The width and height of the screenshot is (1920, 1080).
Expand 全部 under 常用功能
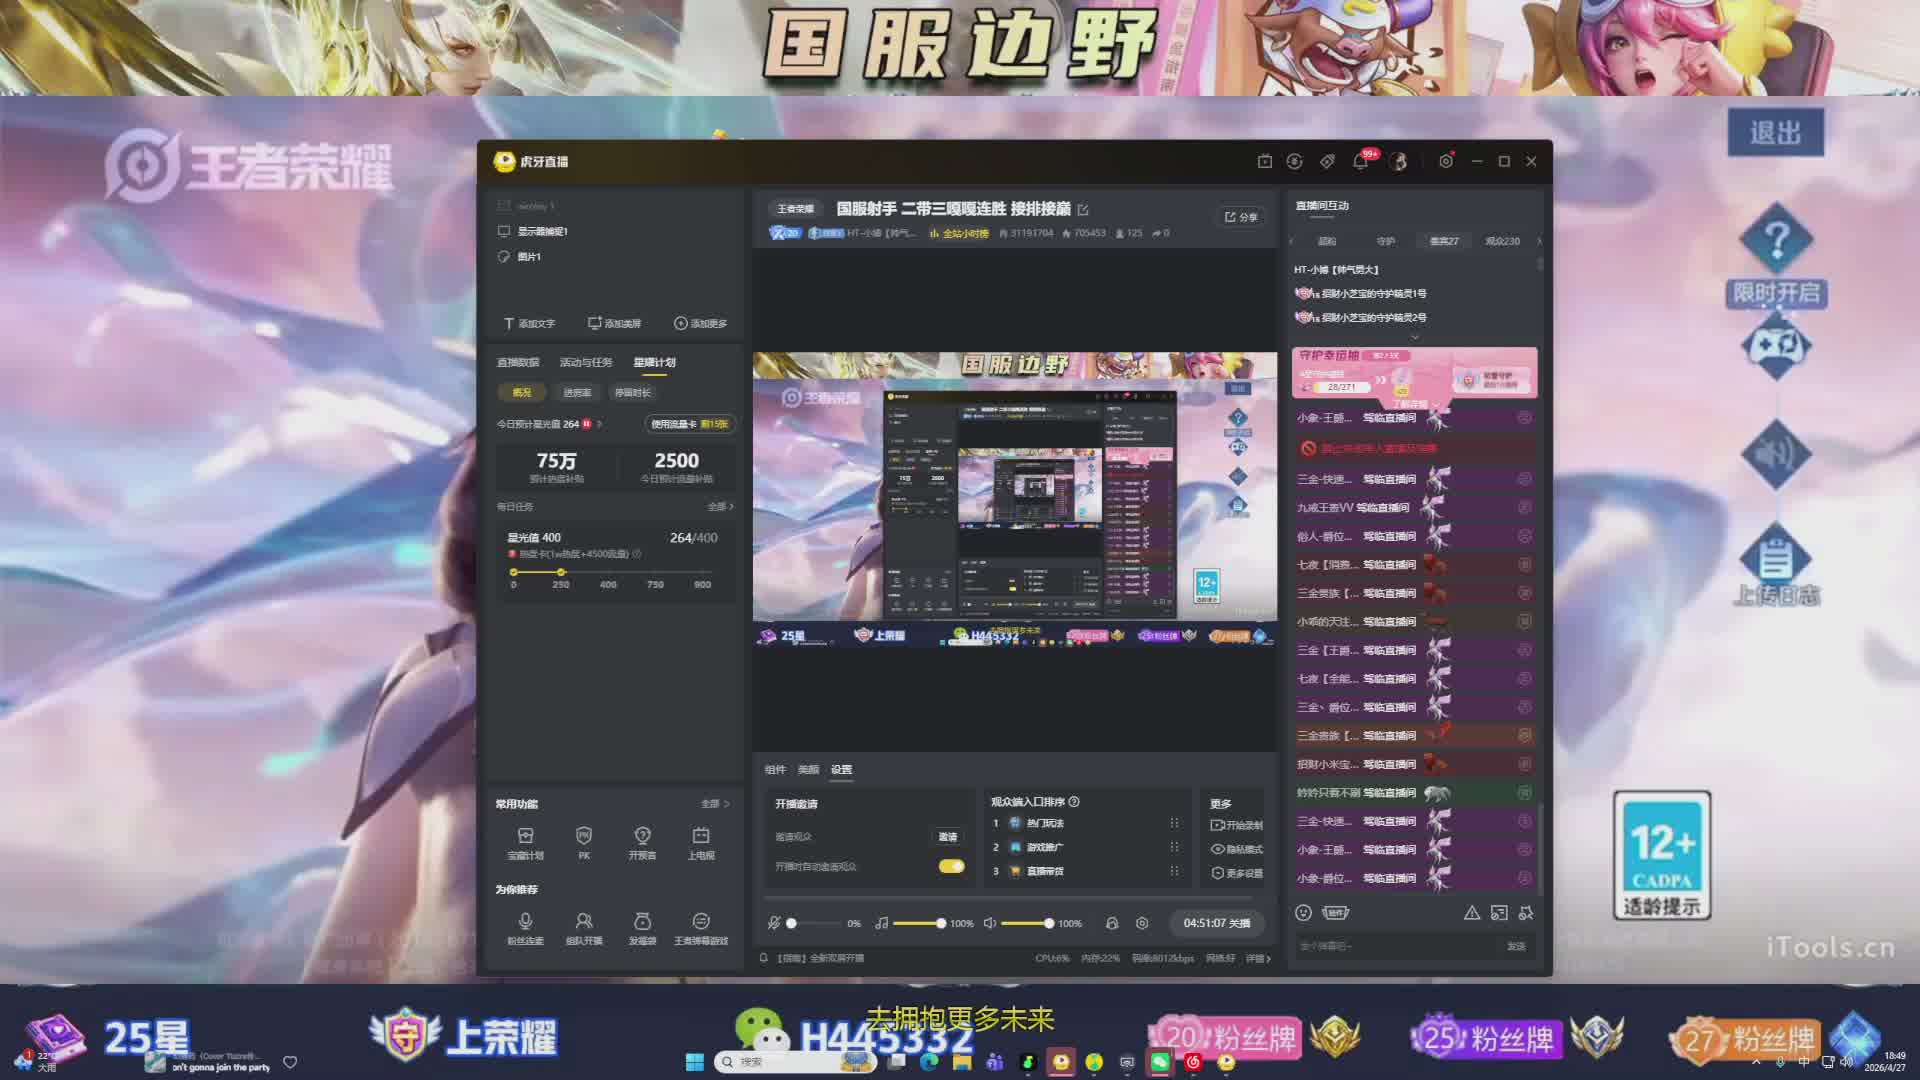pos(714,804)
